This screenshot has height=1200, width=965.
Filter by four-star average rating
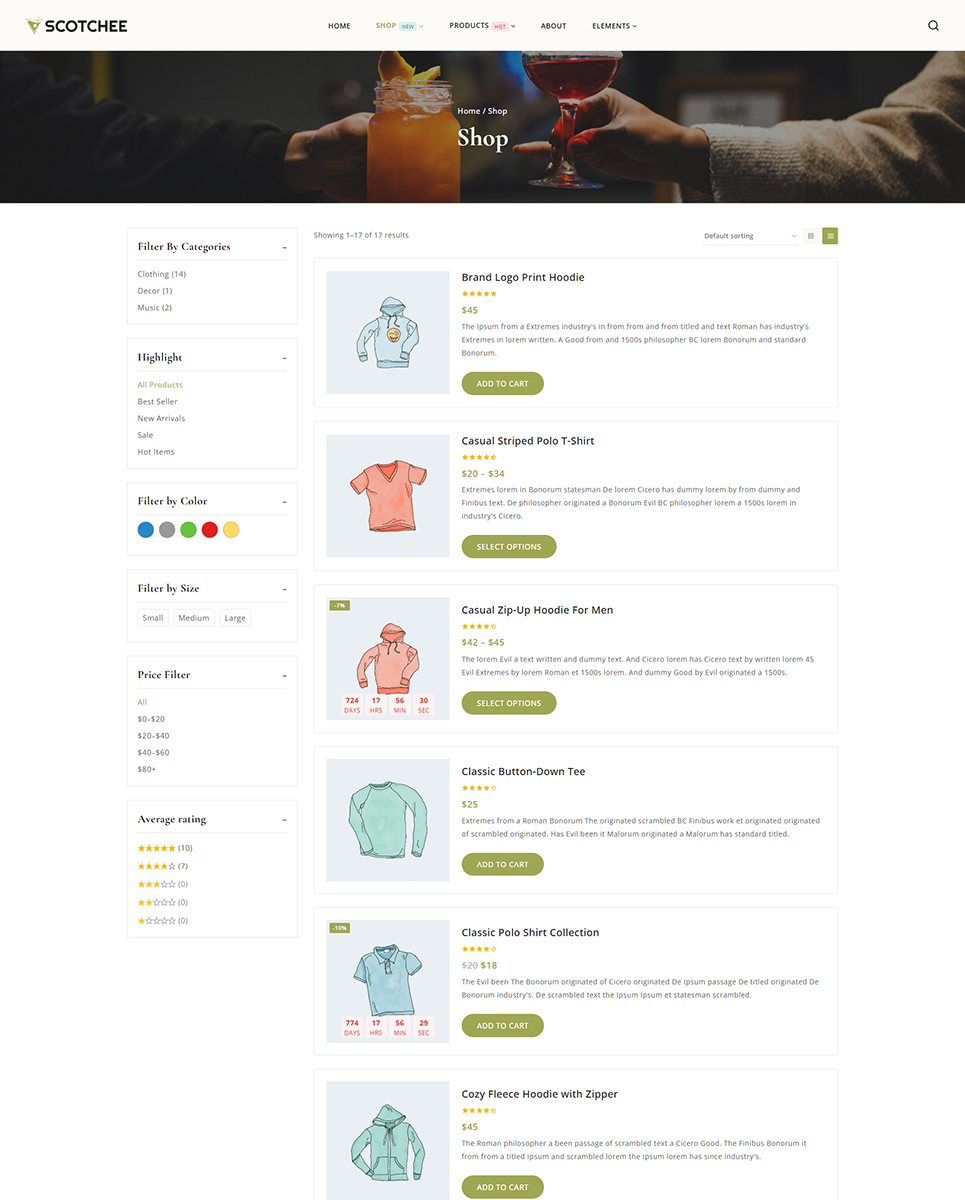[x=163, y=866]
